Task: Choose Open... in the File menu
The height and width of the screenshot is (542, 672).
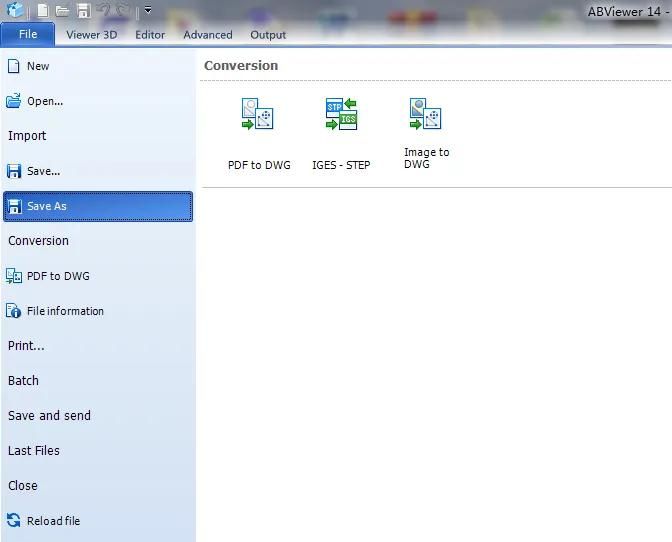Action: coord(98,101)
